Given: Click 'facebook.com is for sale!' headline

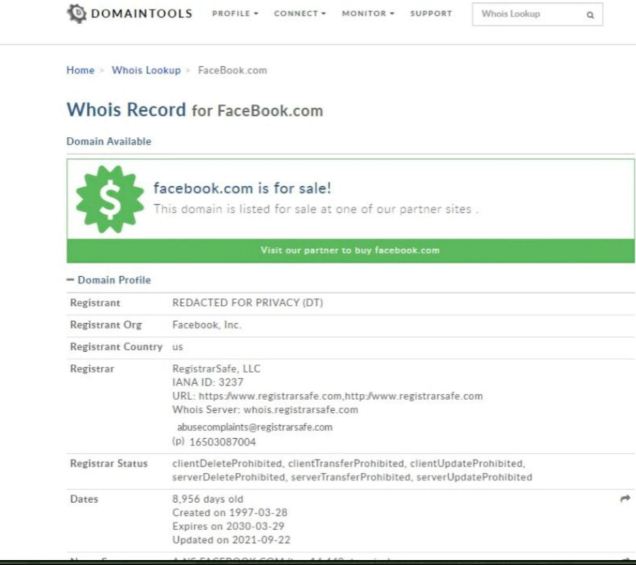Looking at the screenshot, I should point(242,188).
